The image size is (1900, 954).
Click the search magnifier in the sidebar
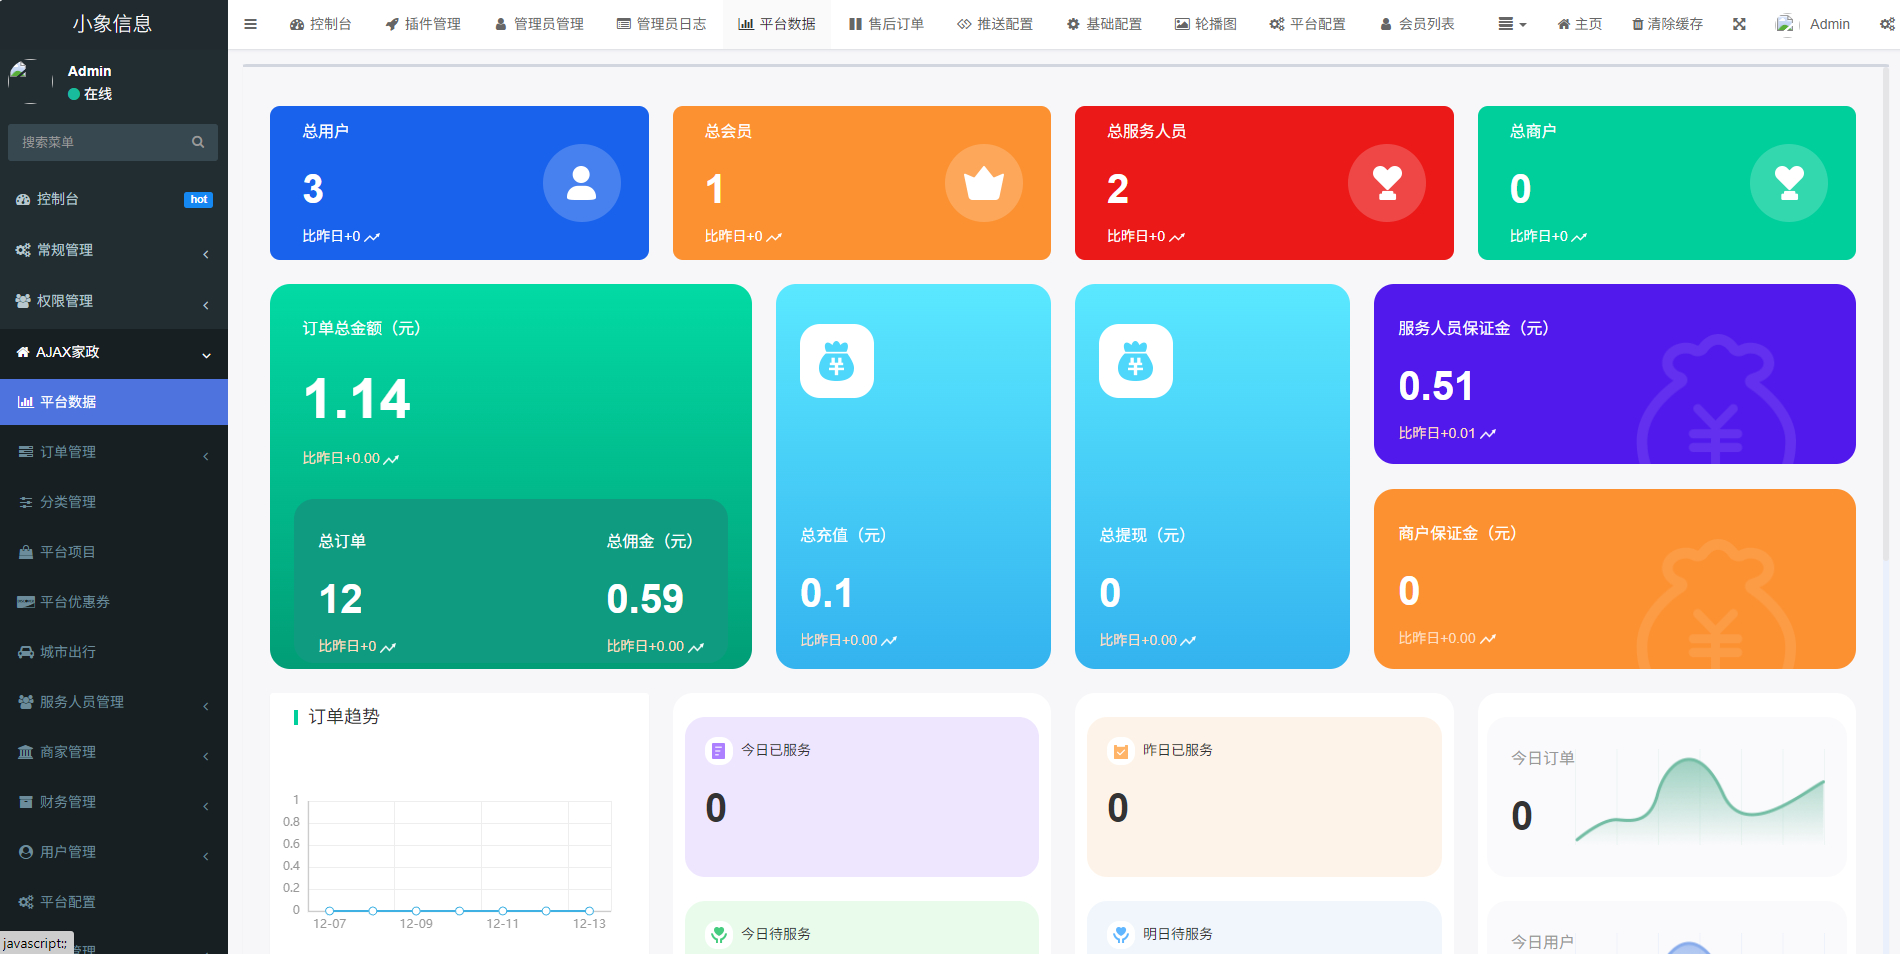[x=198, y=142]
